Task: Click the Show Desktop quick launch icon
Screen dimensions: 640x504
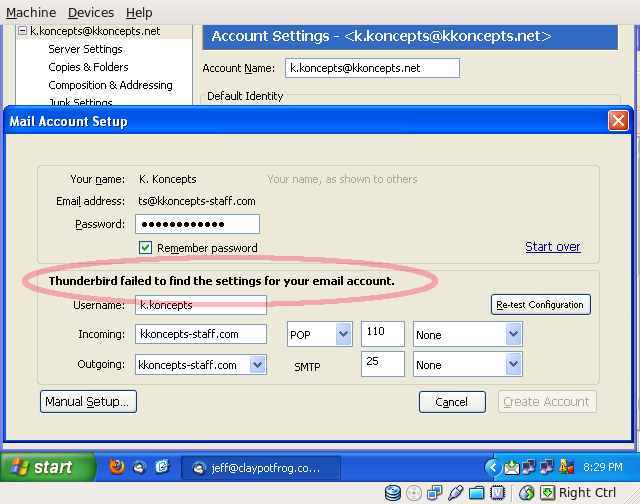Action: pyautogui.click(x=162, y=467)
